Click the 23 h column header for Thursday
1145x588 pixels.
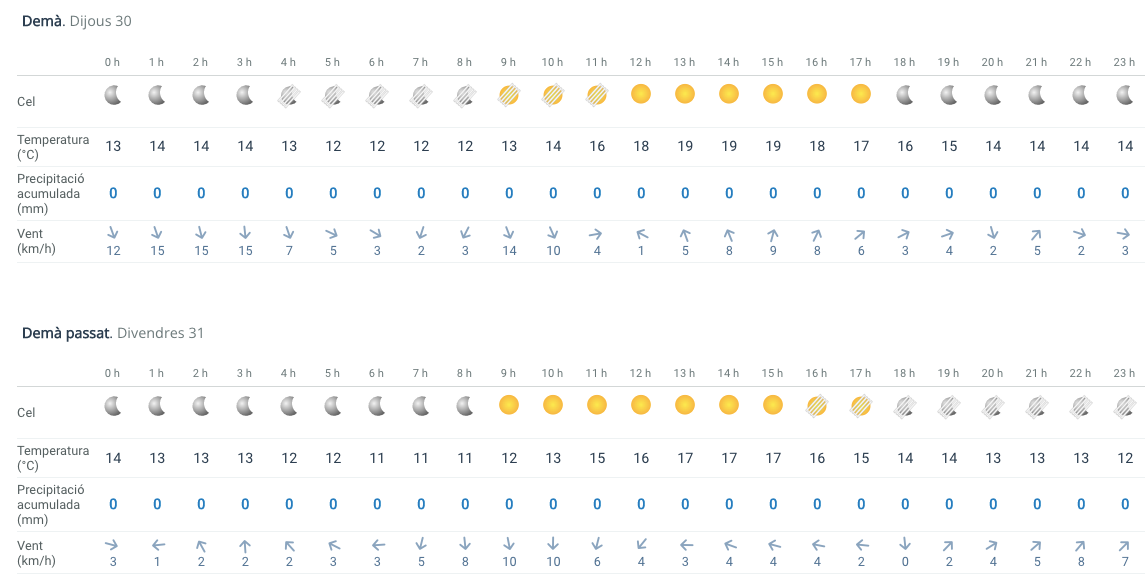[1125, 62]
